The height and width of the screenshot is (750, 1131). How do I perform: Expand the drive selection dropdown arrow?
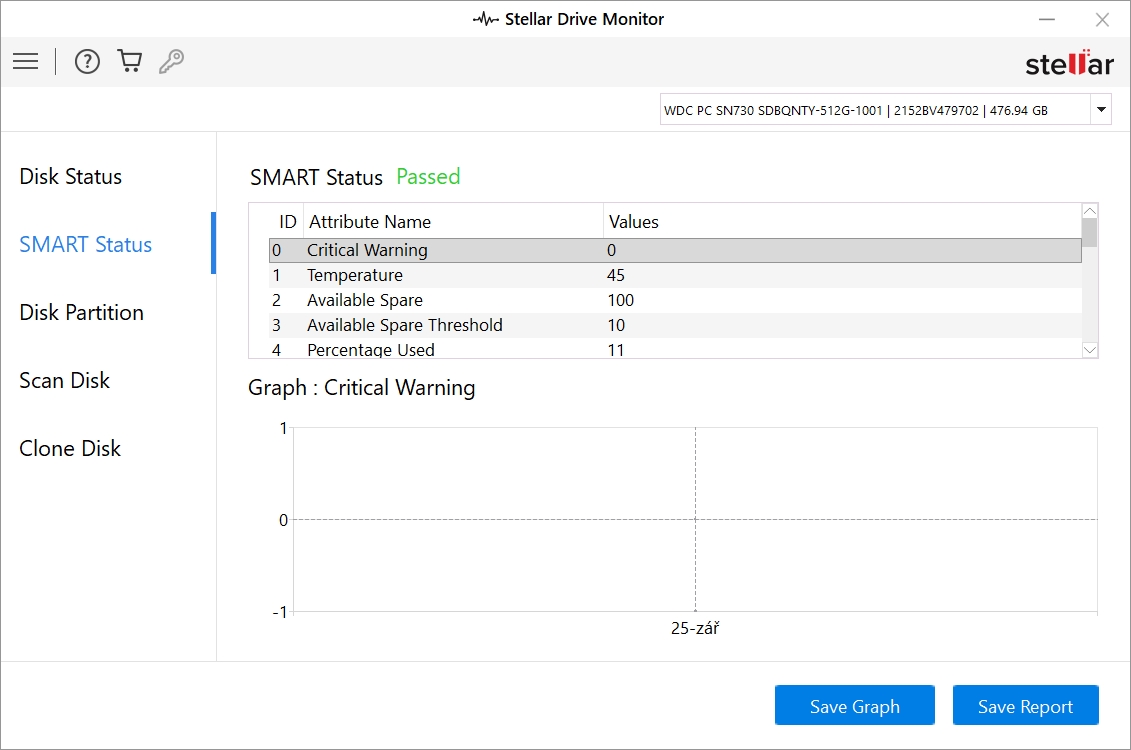[1101, 110]
